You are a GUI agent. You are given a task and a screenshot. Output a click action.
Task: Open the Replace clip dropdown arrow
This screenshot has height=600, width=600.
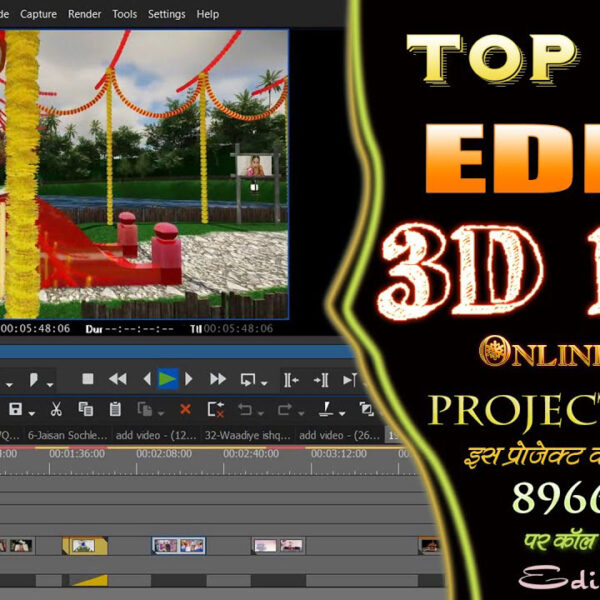coord(161,413)
